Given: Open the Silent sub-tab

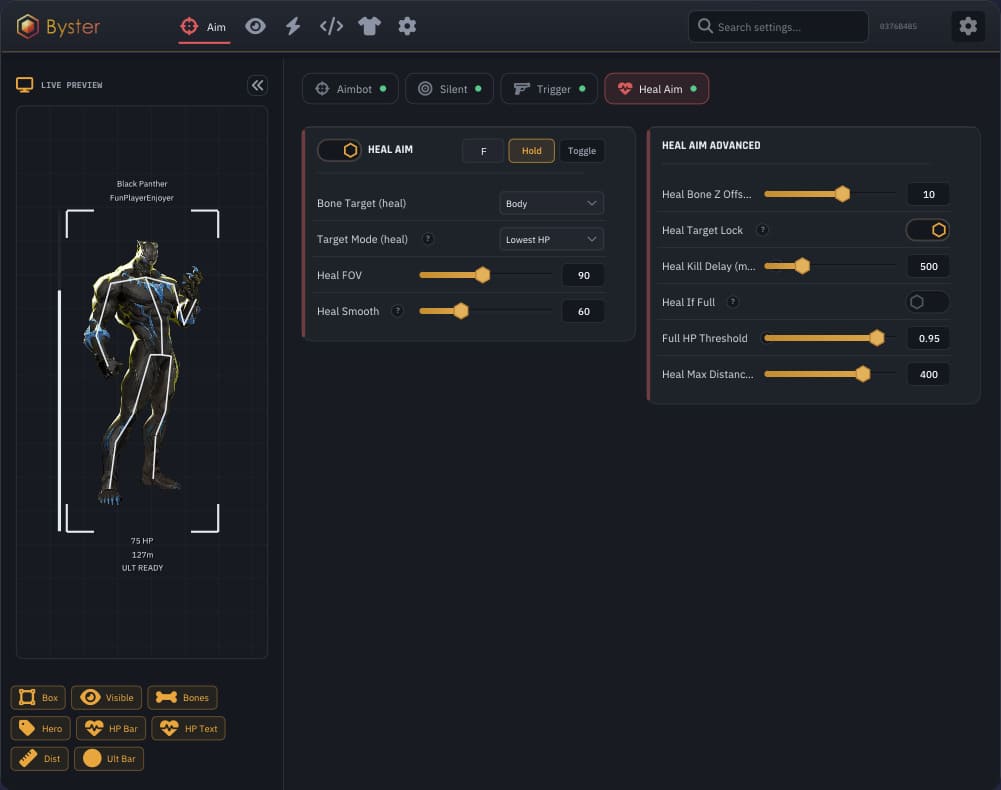Looking at the screenshot, I should point(449,89).
